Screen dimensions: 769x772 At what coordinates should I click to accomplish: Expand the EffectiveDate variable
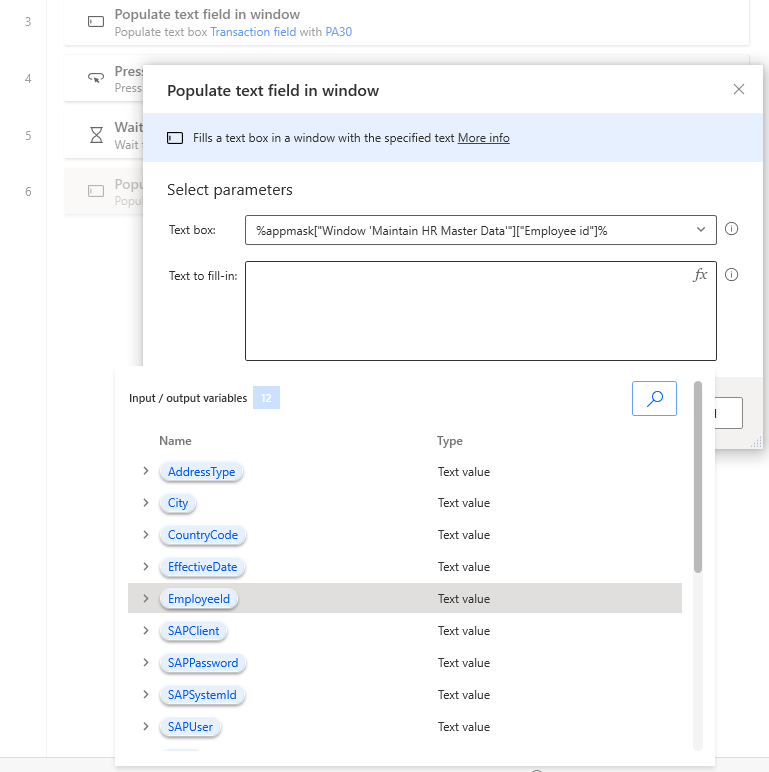pos(146,567)
